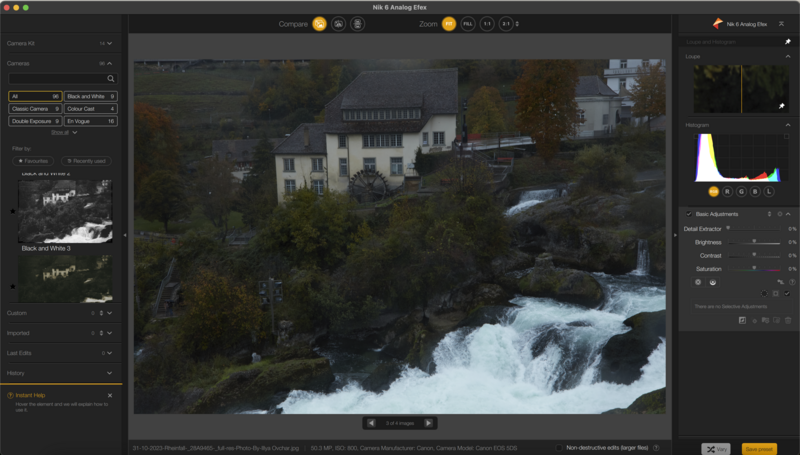The width and height of the screenshot is (800, 455).
Task: Collapse Basic Adjustments section
Action: coord(788,214)
